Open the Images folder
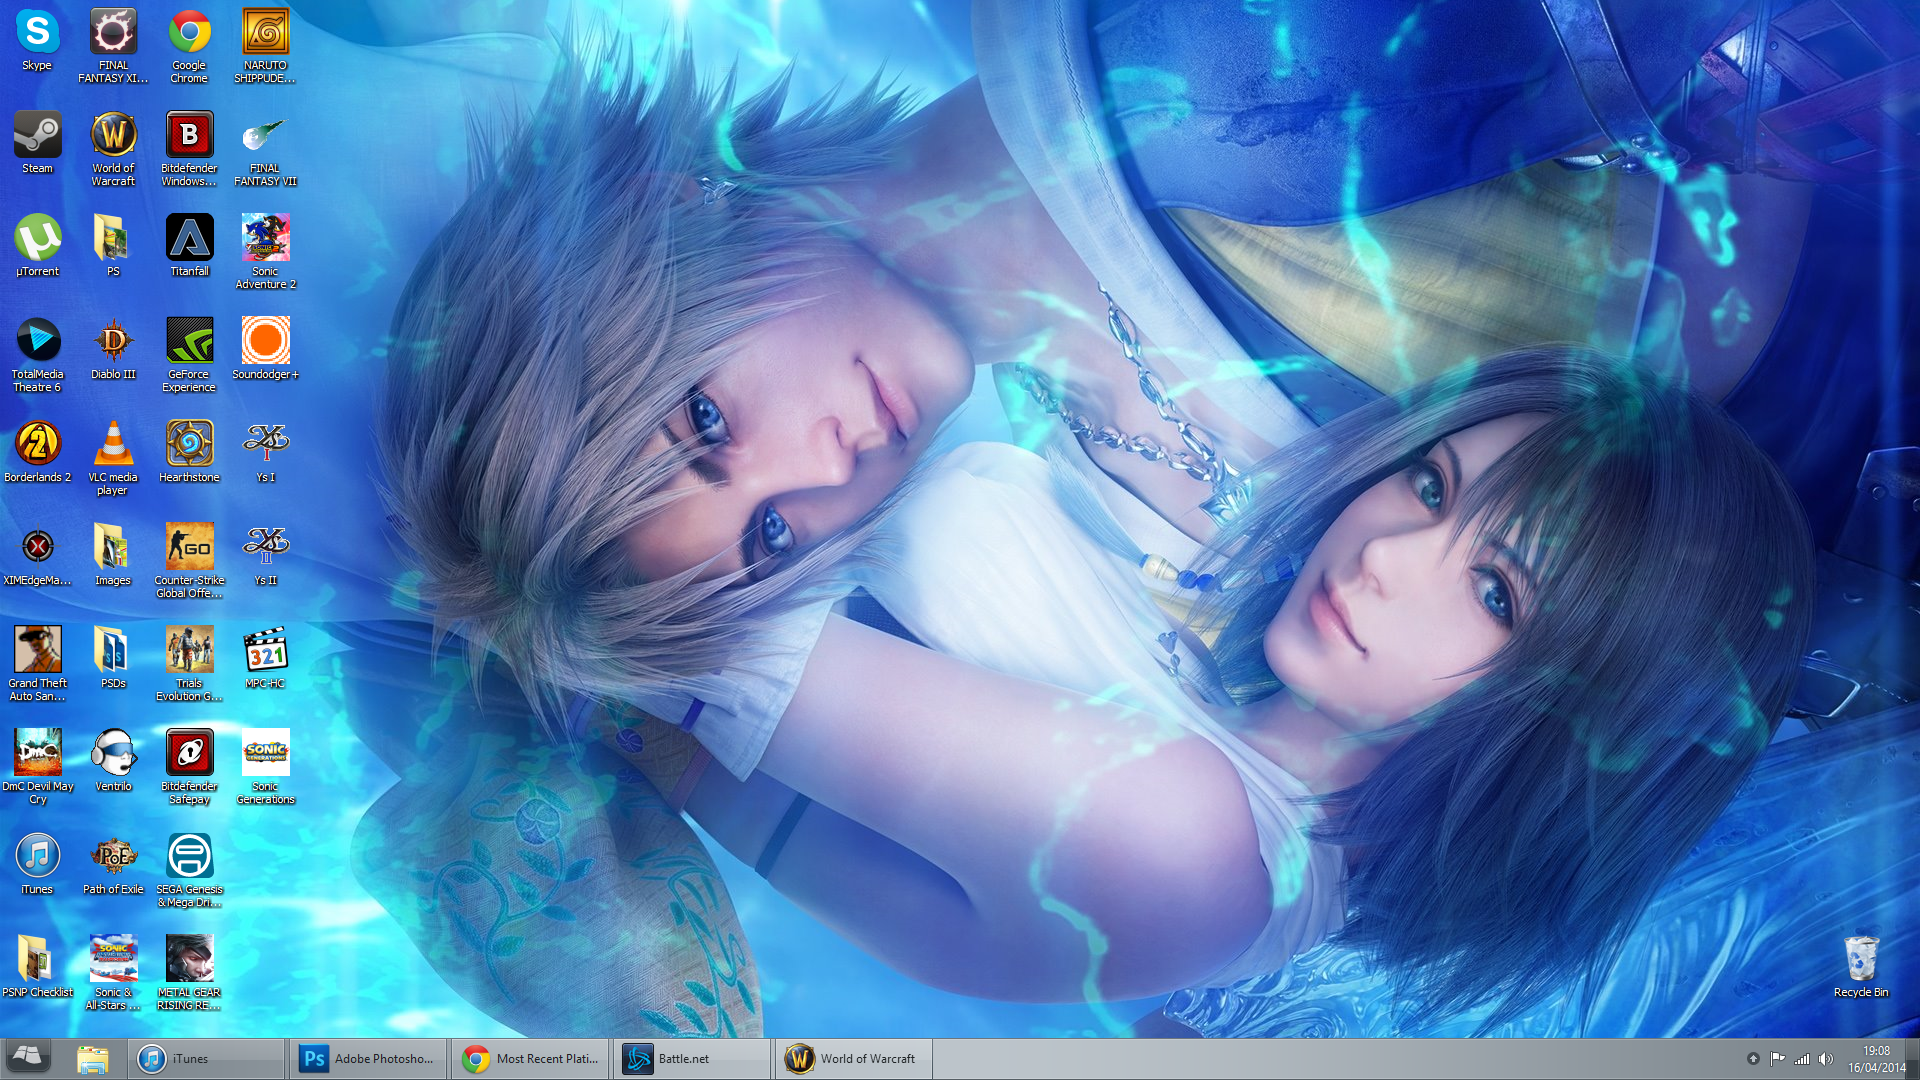Screen dimensions: 1920x1080 tap(113, 555)
